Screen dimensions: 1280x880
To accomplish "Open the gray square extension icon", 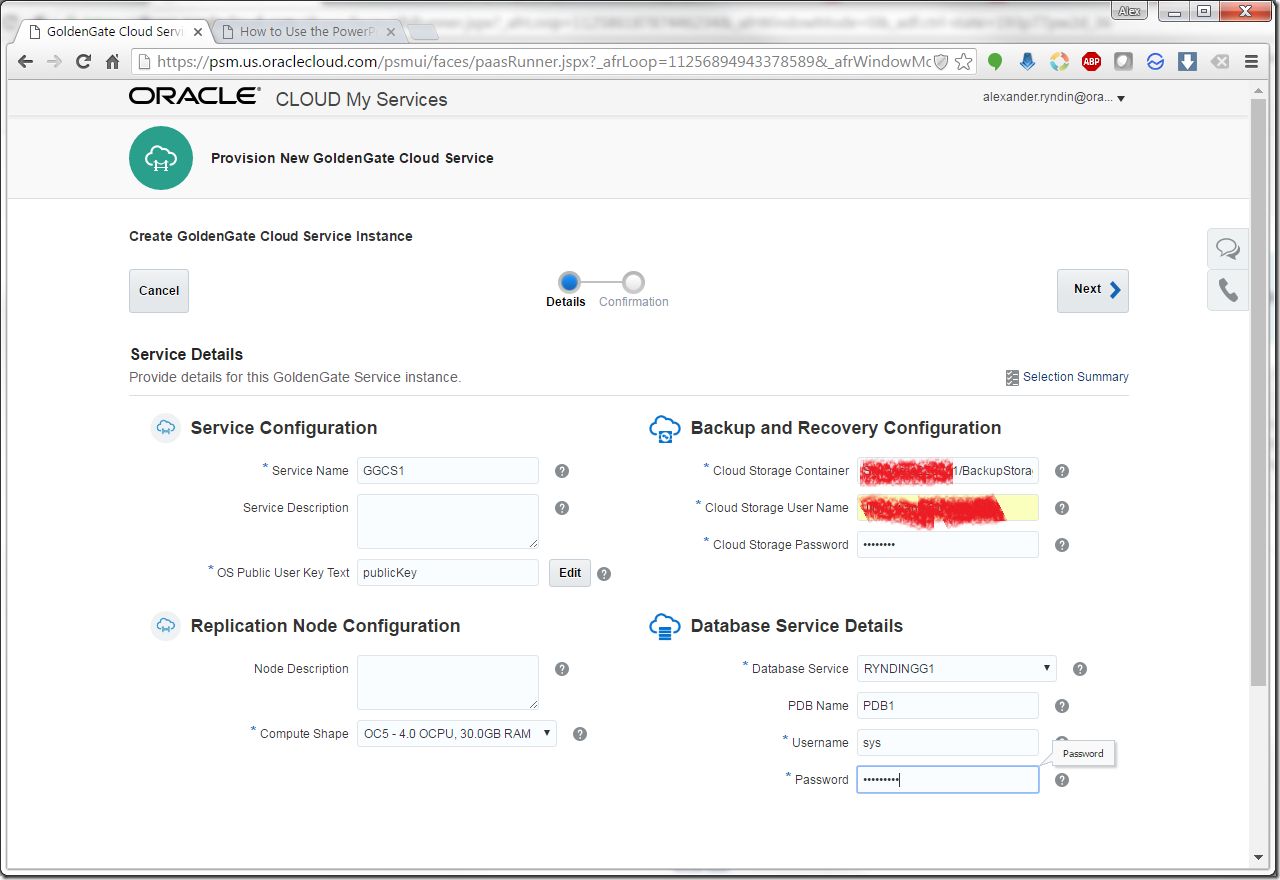I will tap(1123, 62).
